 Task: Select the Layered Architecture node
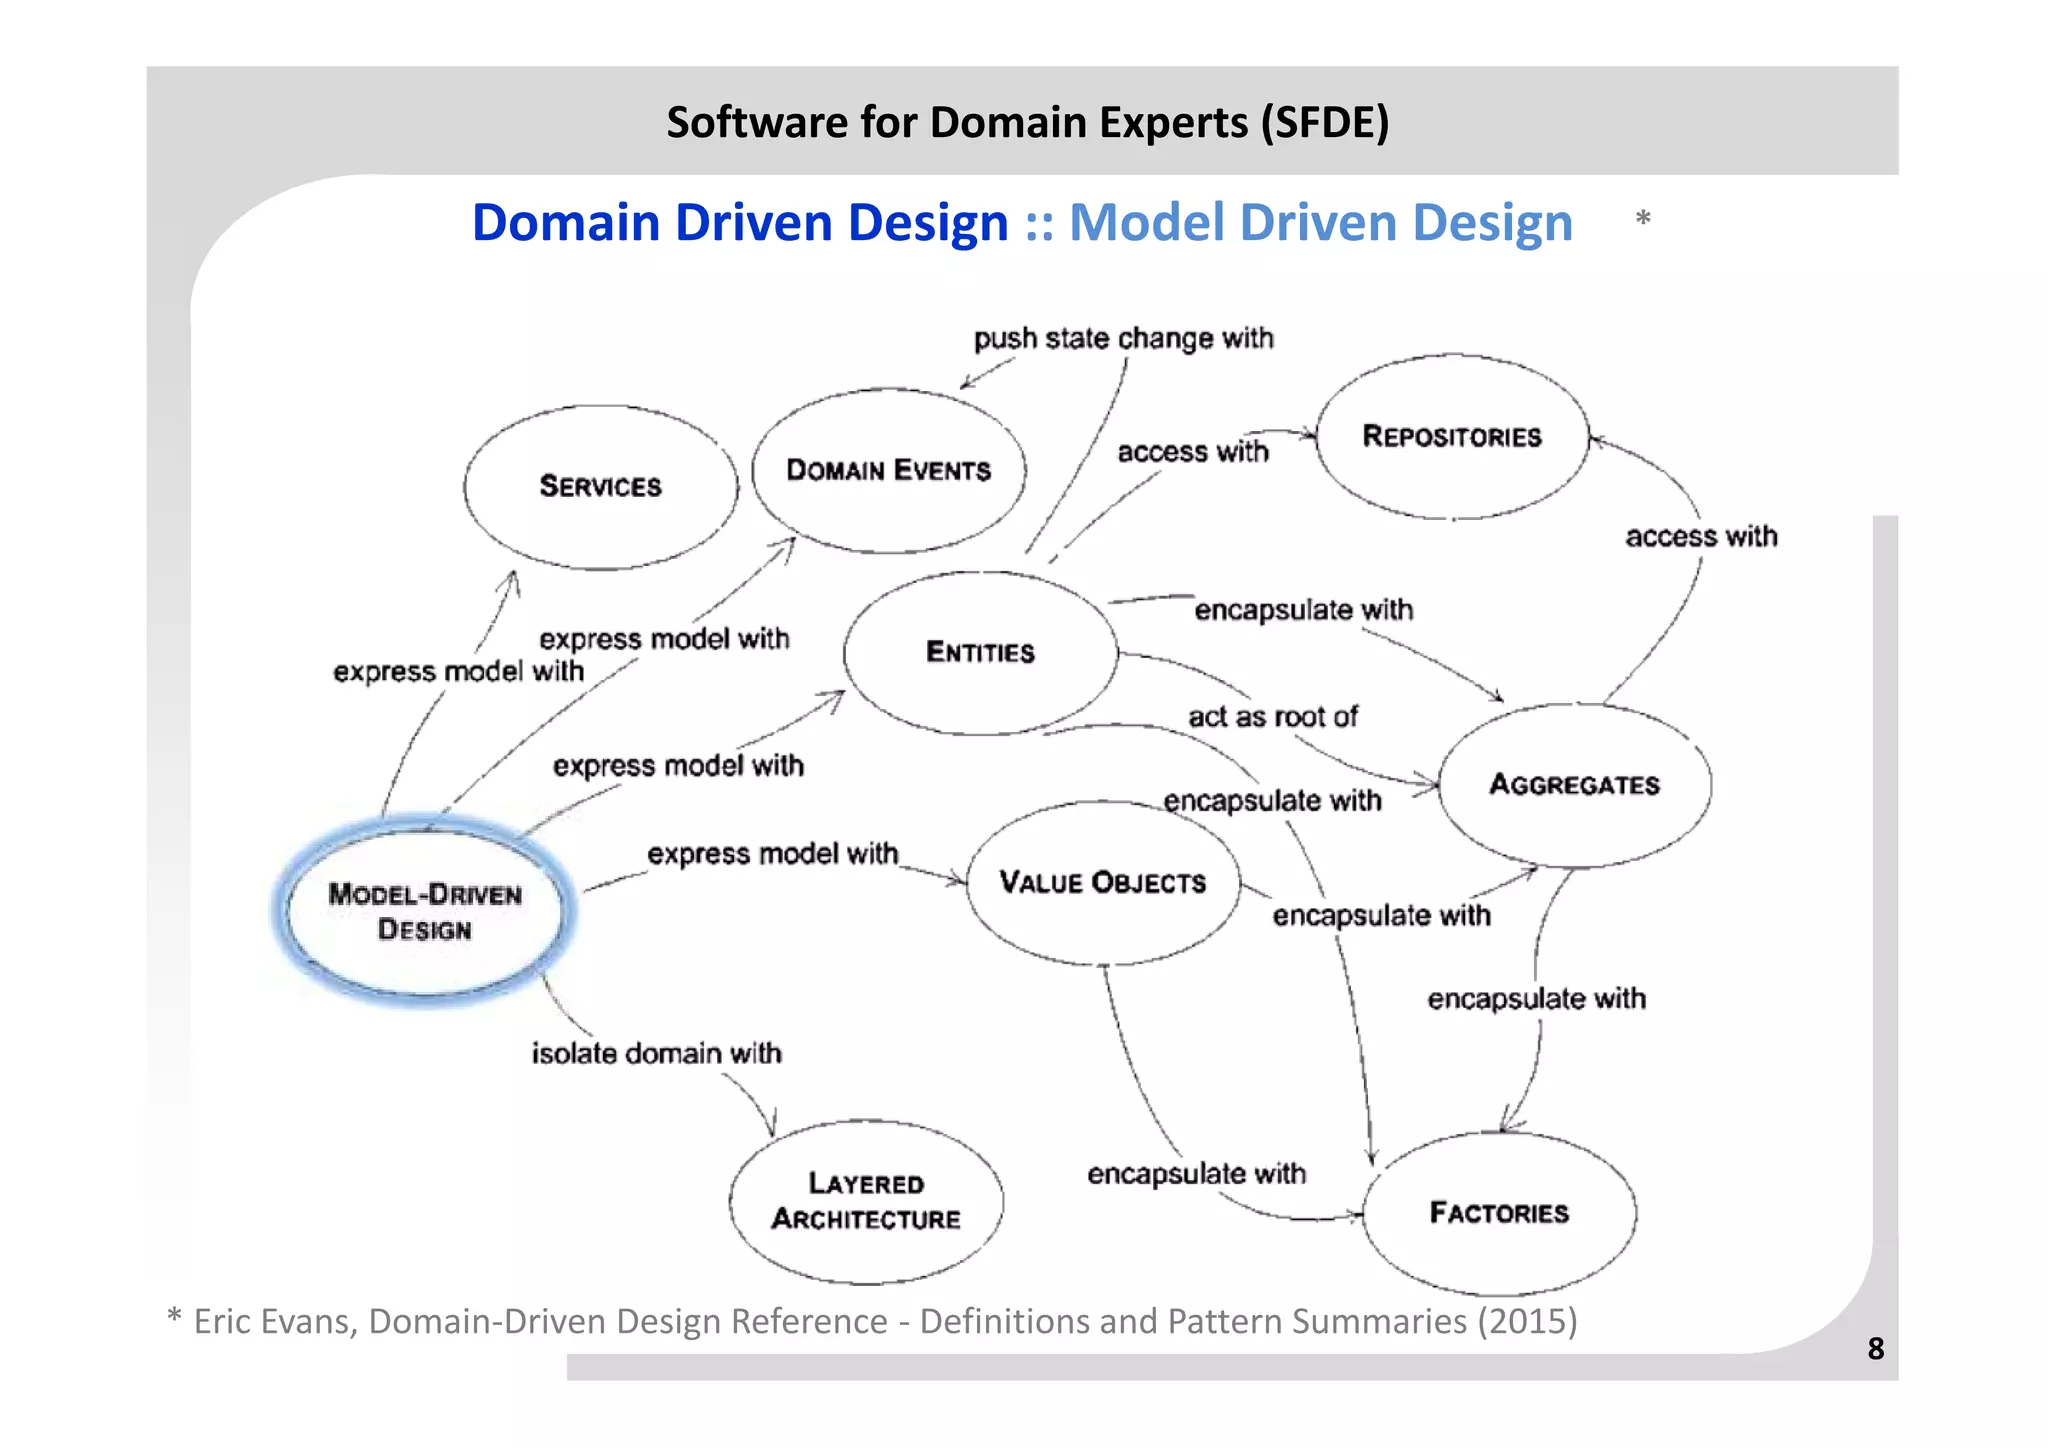click(x=866, y=1201)
